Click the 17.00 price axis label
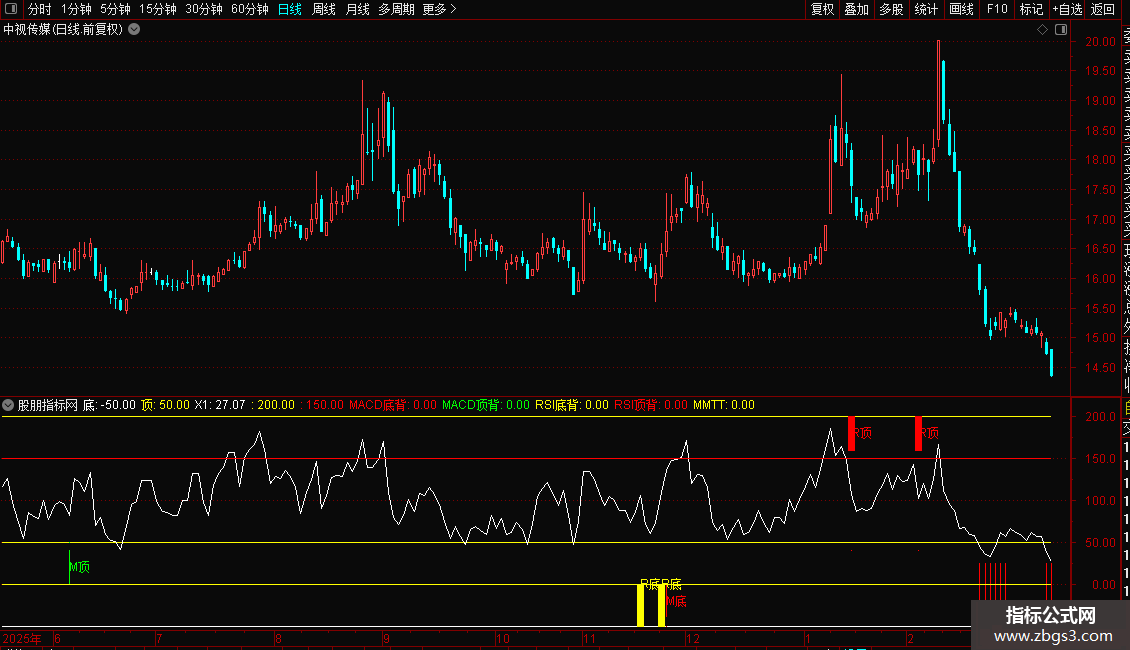The height and width of the screenshot is (650, 1130). (1100, 220)
